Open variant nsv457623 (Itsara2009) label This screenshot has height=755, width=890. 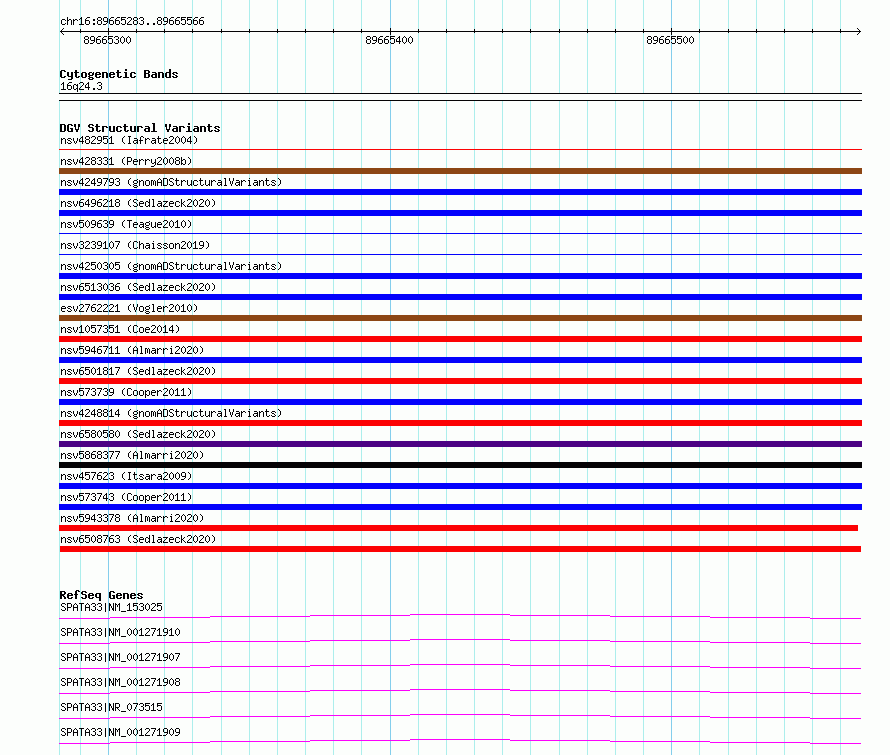[126, 476]
